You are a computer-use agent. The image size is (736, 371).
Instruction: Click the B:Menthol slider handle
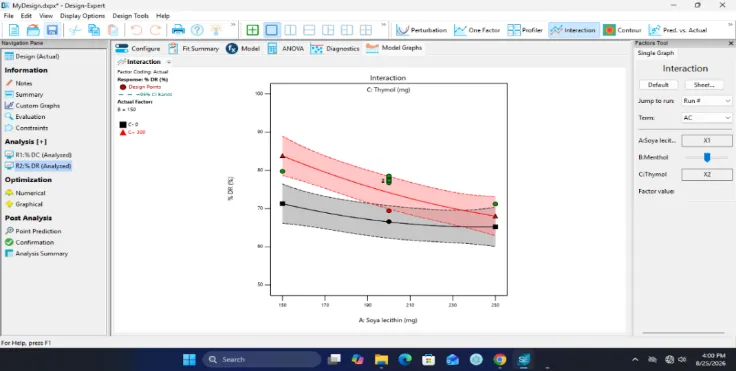[x=707, y=157]
